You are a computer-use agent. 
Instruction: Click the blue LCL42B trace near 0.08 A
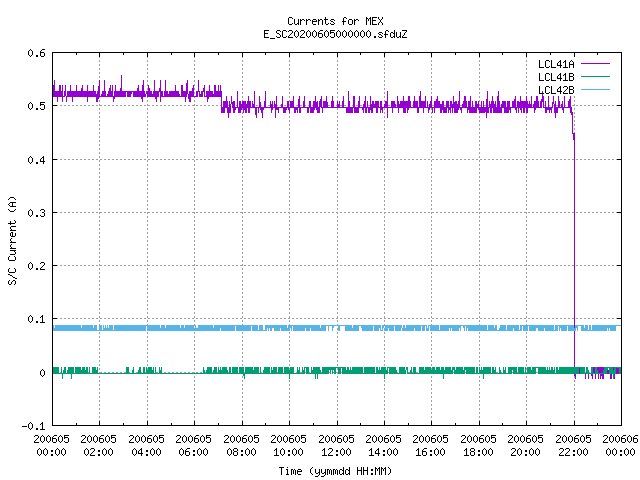tap(335, 328)
